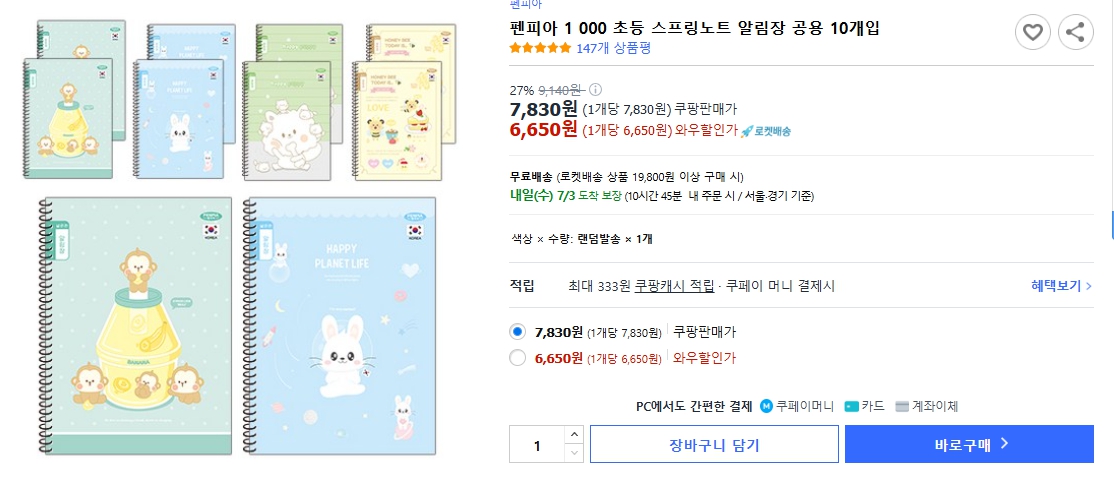The width and height of the screenshot is (1114, 480).
Task: Open the 147개 상품평 reviews link
Action: tap(613, 47)
